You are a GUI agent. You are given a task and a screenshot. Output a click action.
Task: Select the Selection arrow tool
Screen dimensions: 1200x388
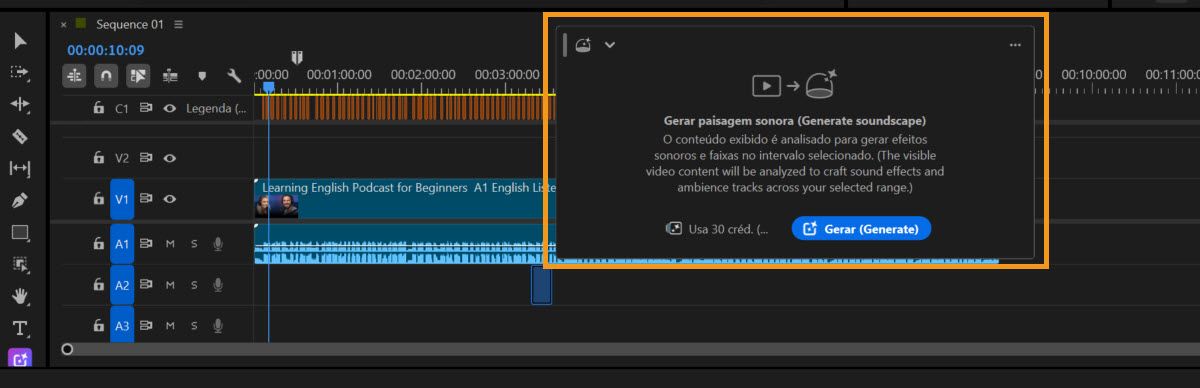pos(20,41)
